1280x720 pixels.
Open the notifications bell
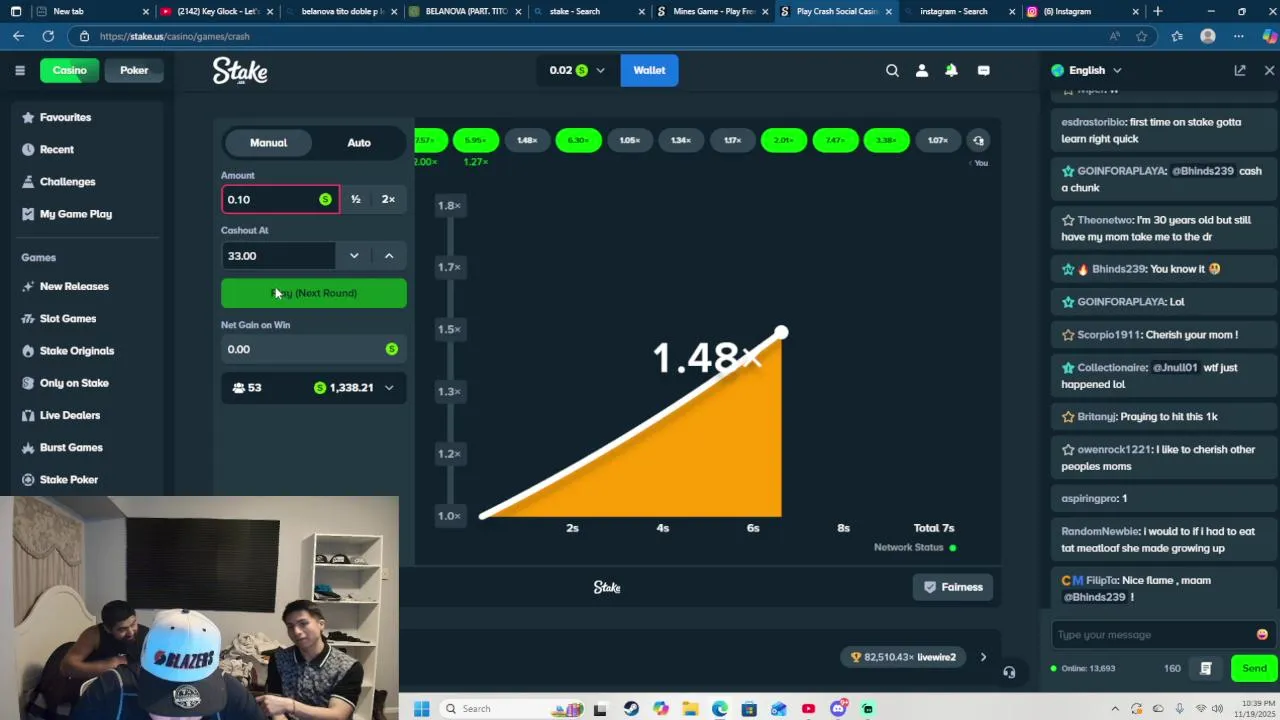pos(952,70)
